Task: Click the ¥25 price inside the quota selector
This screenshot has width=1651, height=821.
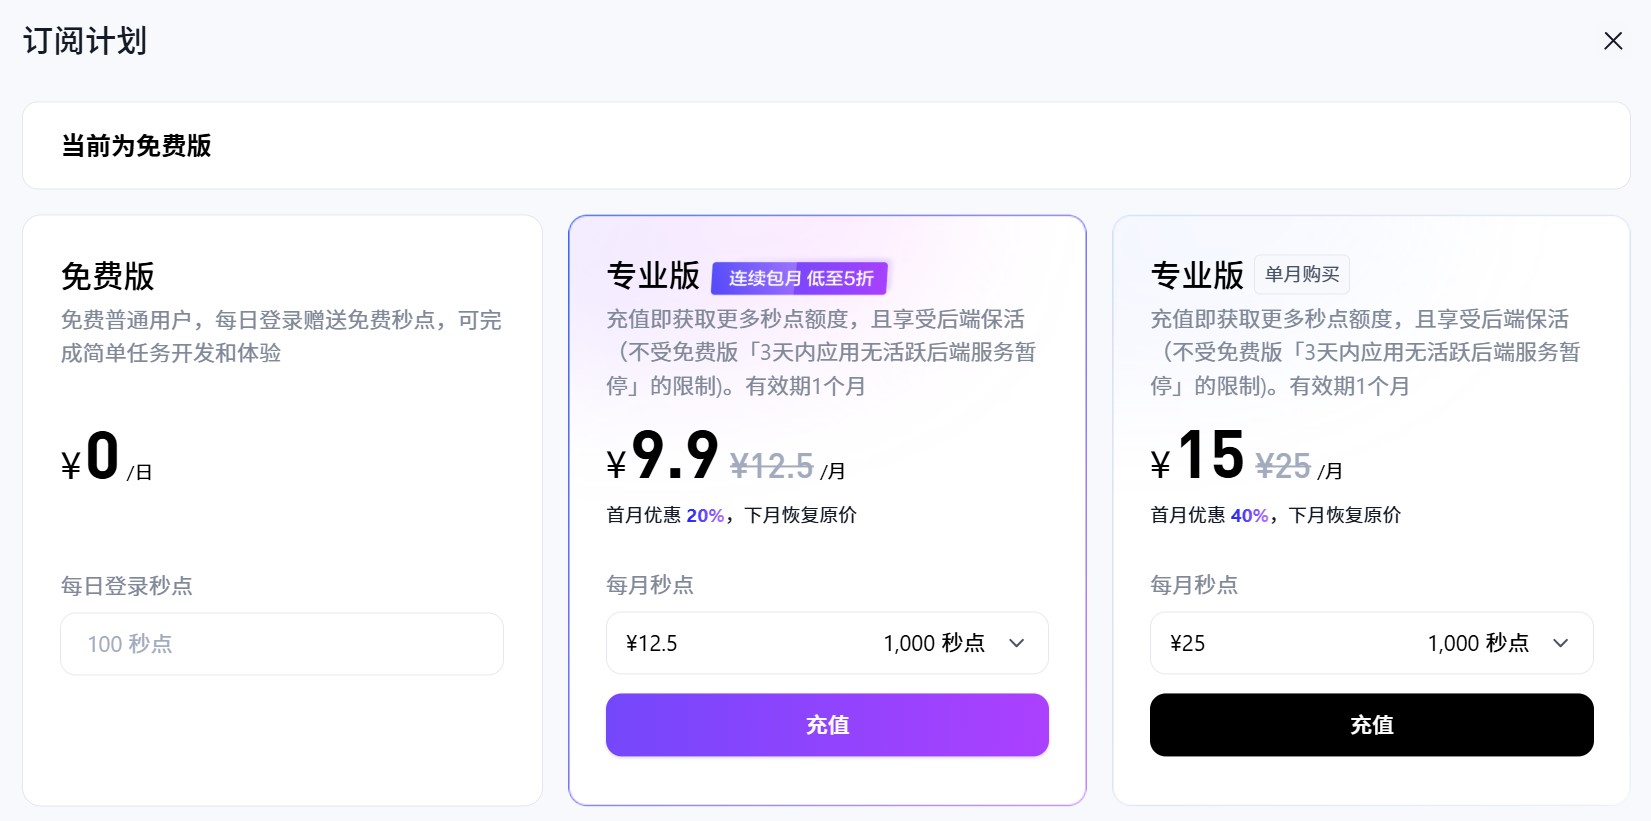Action: (1186, 643)
